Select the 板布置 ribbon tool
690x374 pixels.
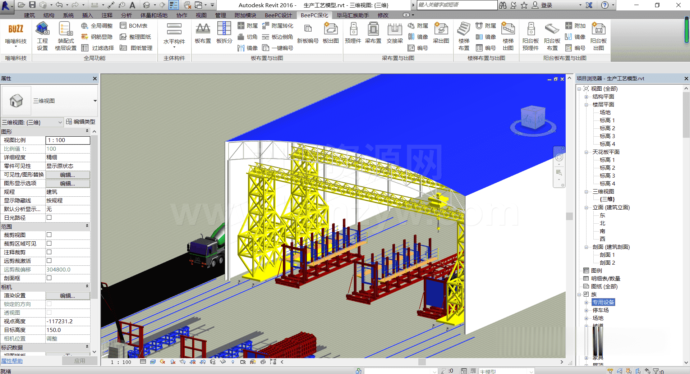202,33
